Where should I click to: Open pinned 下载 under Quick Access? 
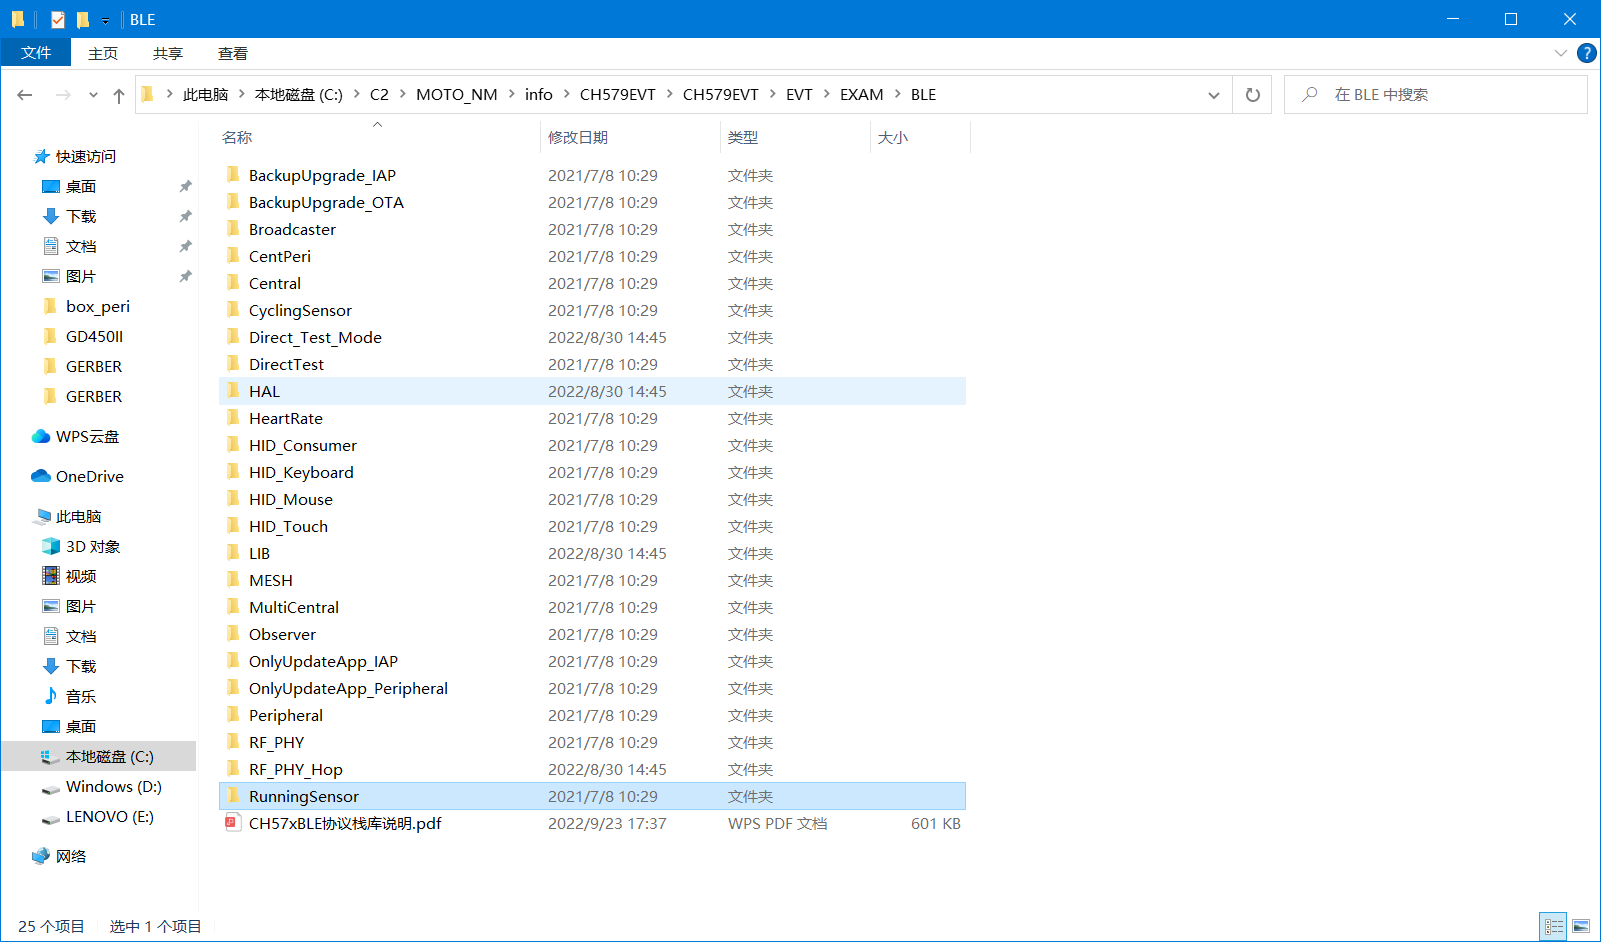(81, 217)
